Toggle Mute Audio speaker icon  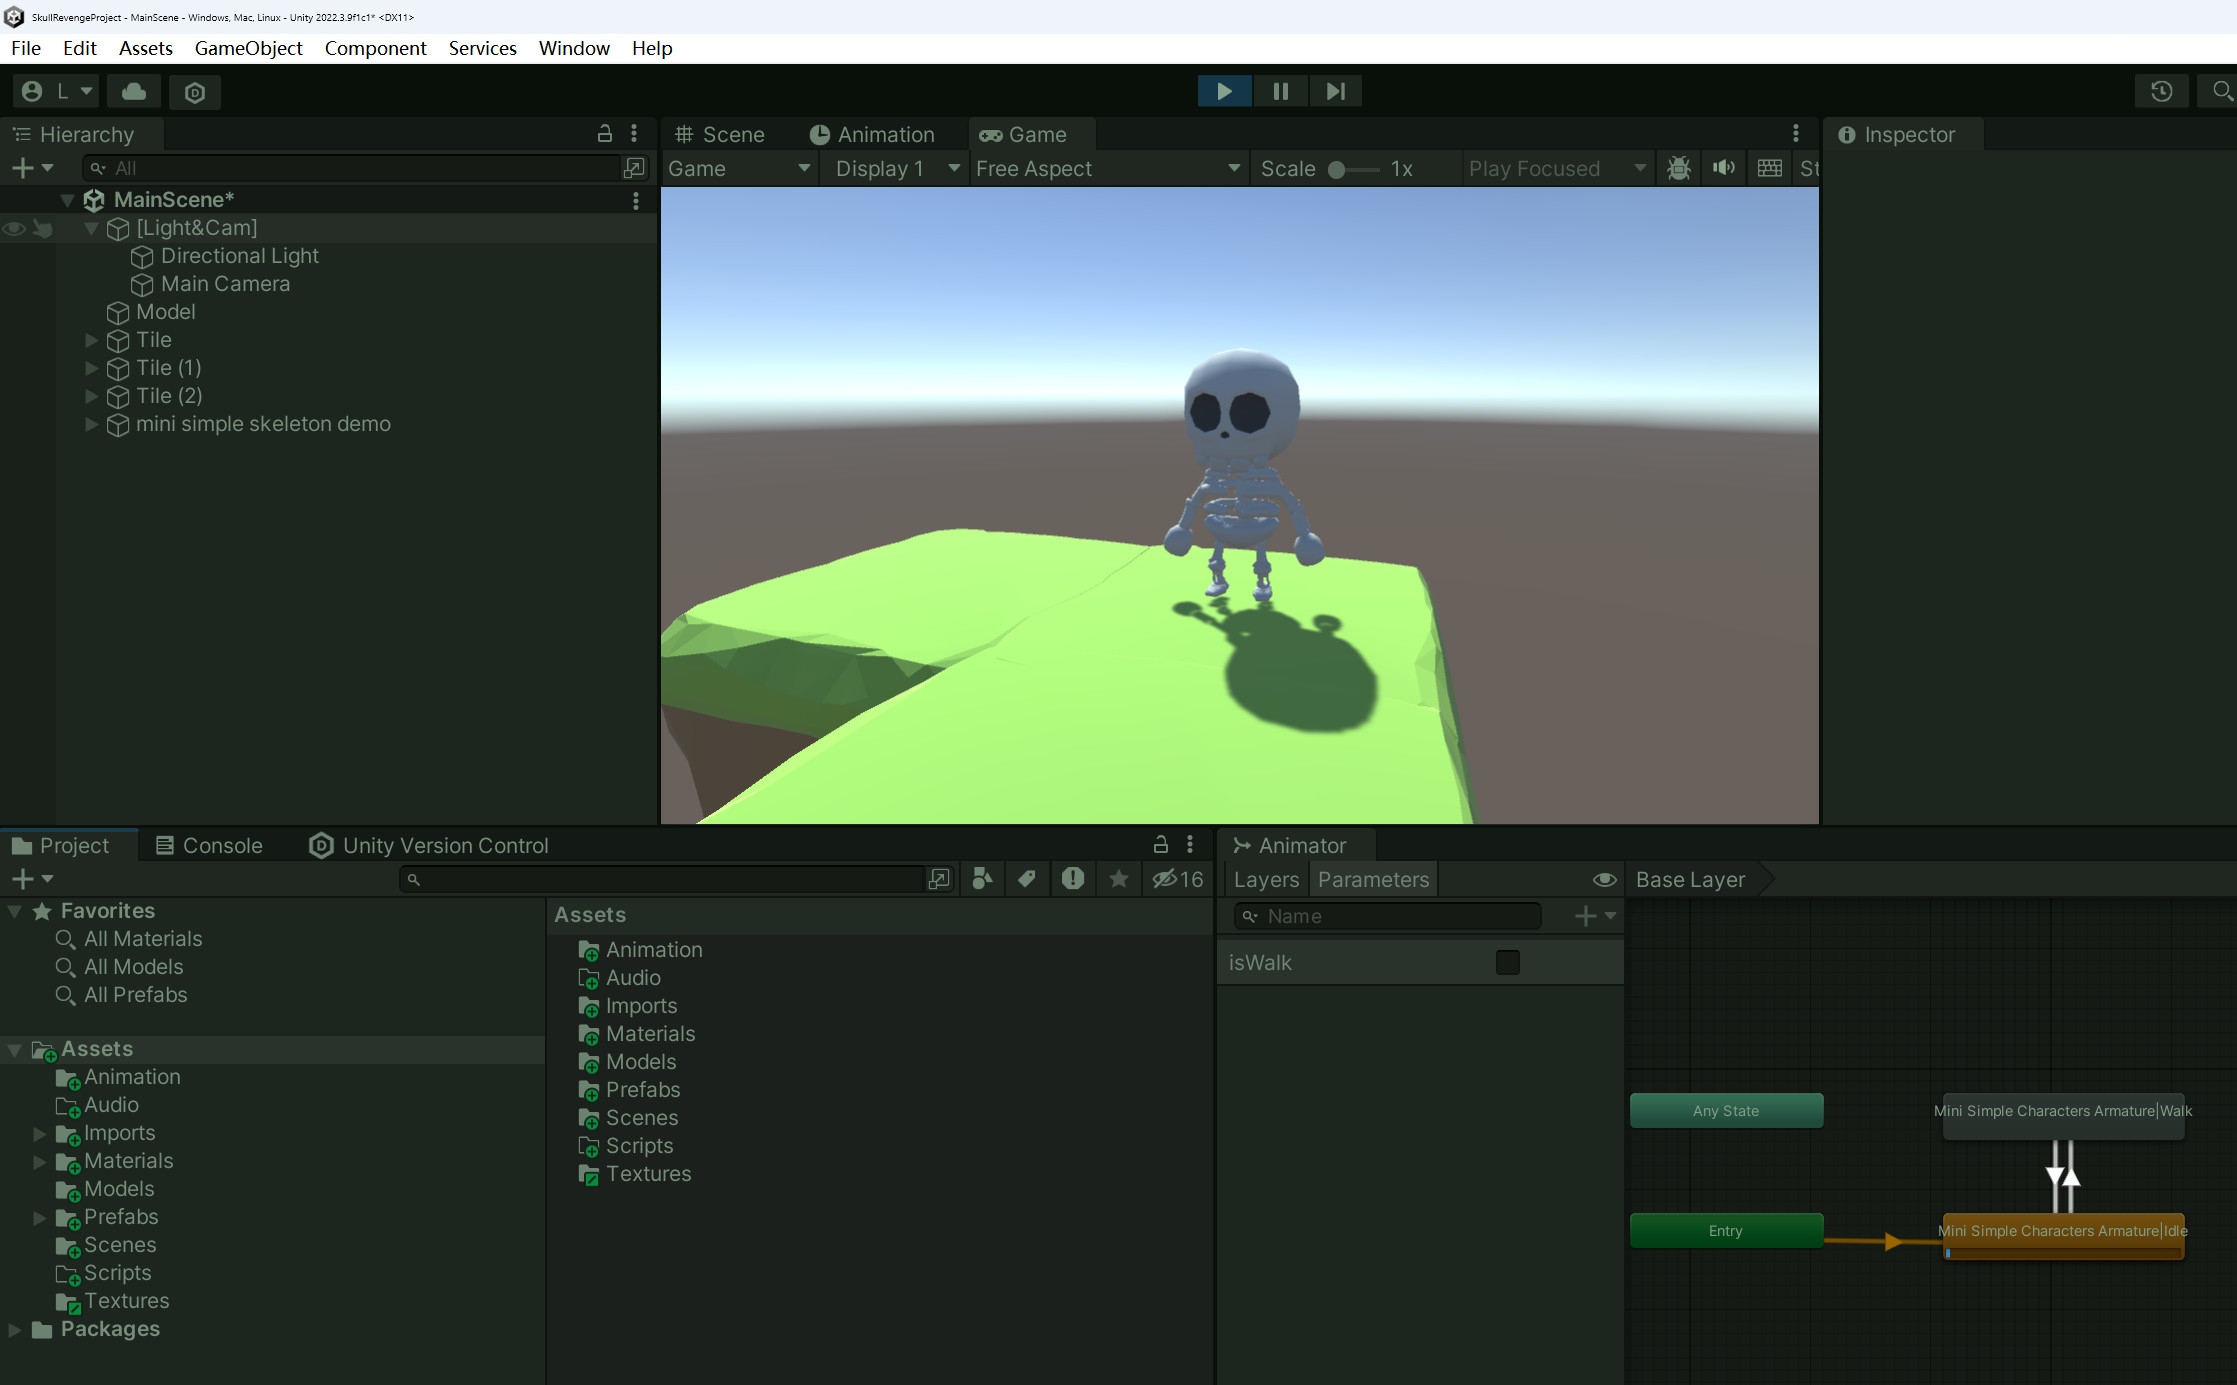click(1724, 168)
